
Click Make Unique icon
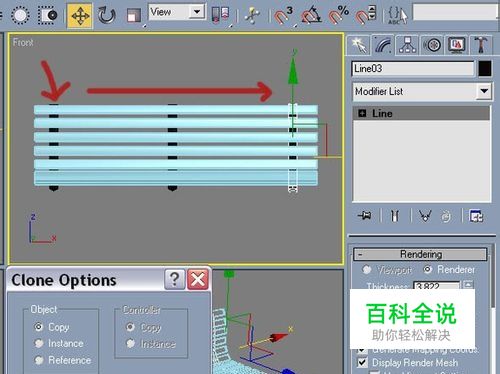425,216
